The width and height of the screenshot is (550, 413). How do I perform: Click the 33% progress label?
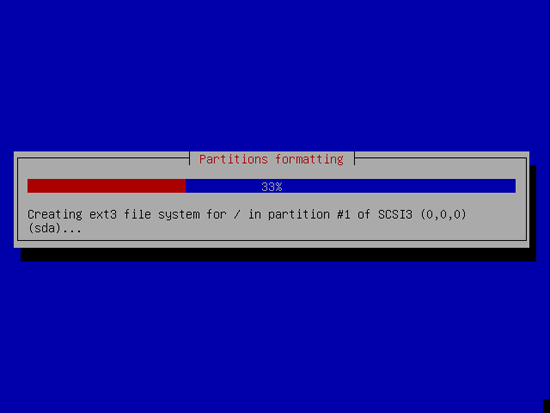(272, 187)
